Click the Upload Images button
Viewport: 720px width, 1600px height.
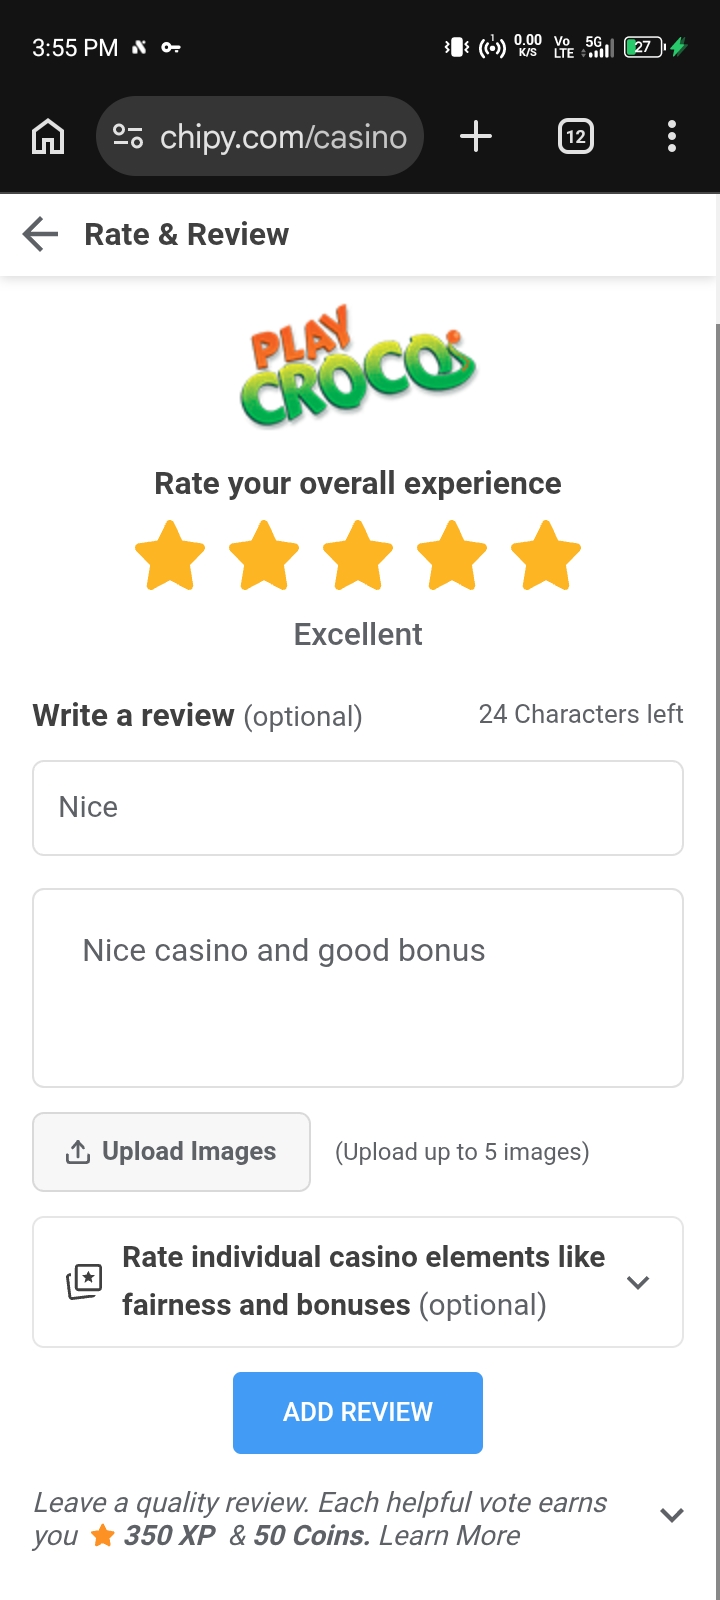coord(171,1152)
